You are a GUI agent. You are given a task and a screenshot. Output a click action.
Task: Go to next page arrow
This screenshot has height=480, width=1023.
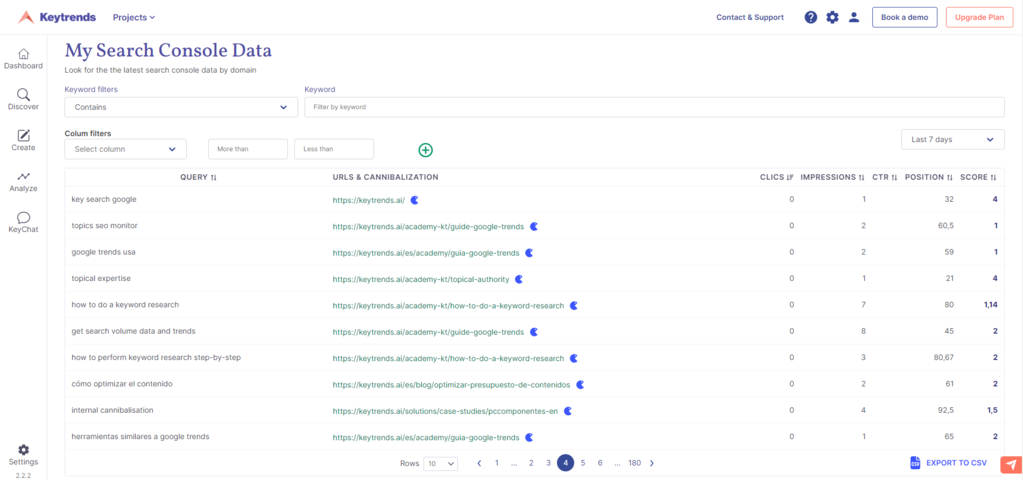coord(652,463)
